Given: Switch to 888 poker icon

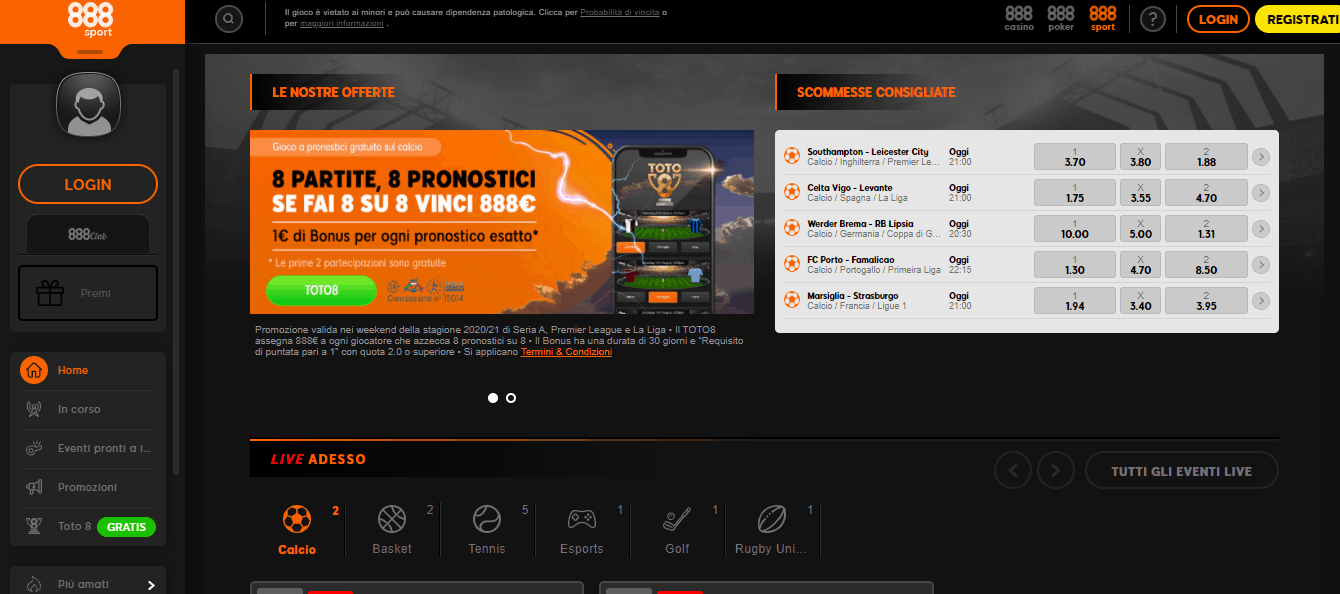Looking at the screenshot, I should pos(1061,19).
